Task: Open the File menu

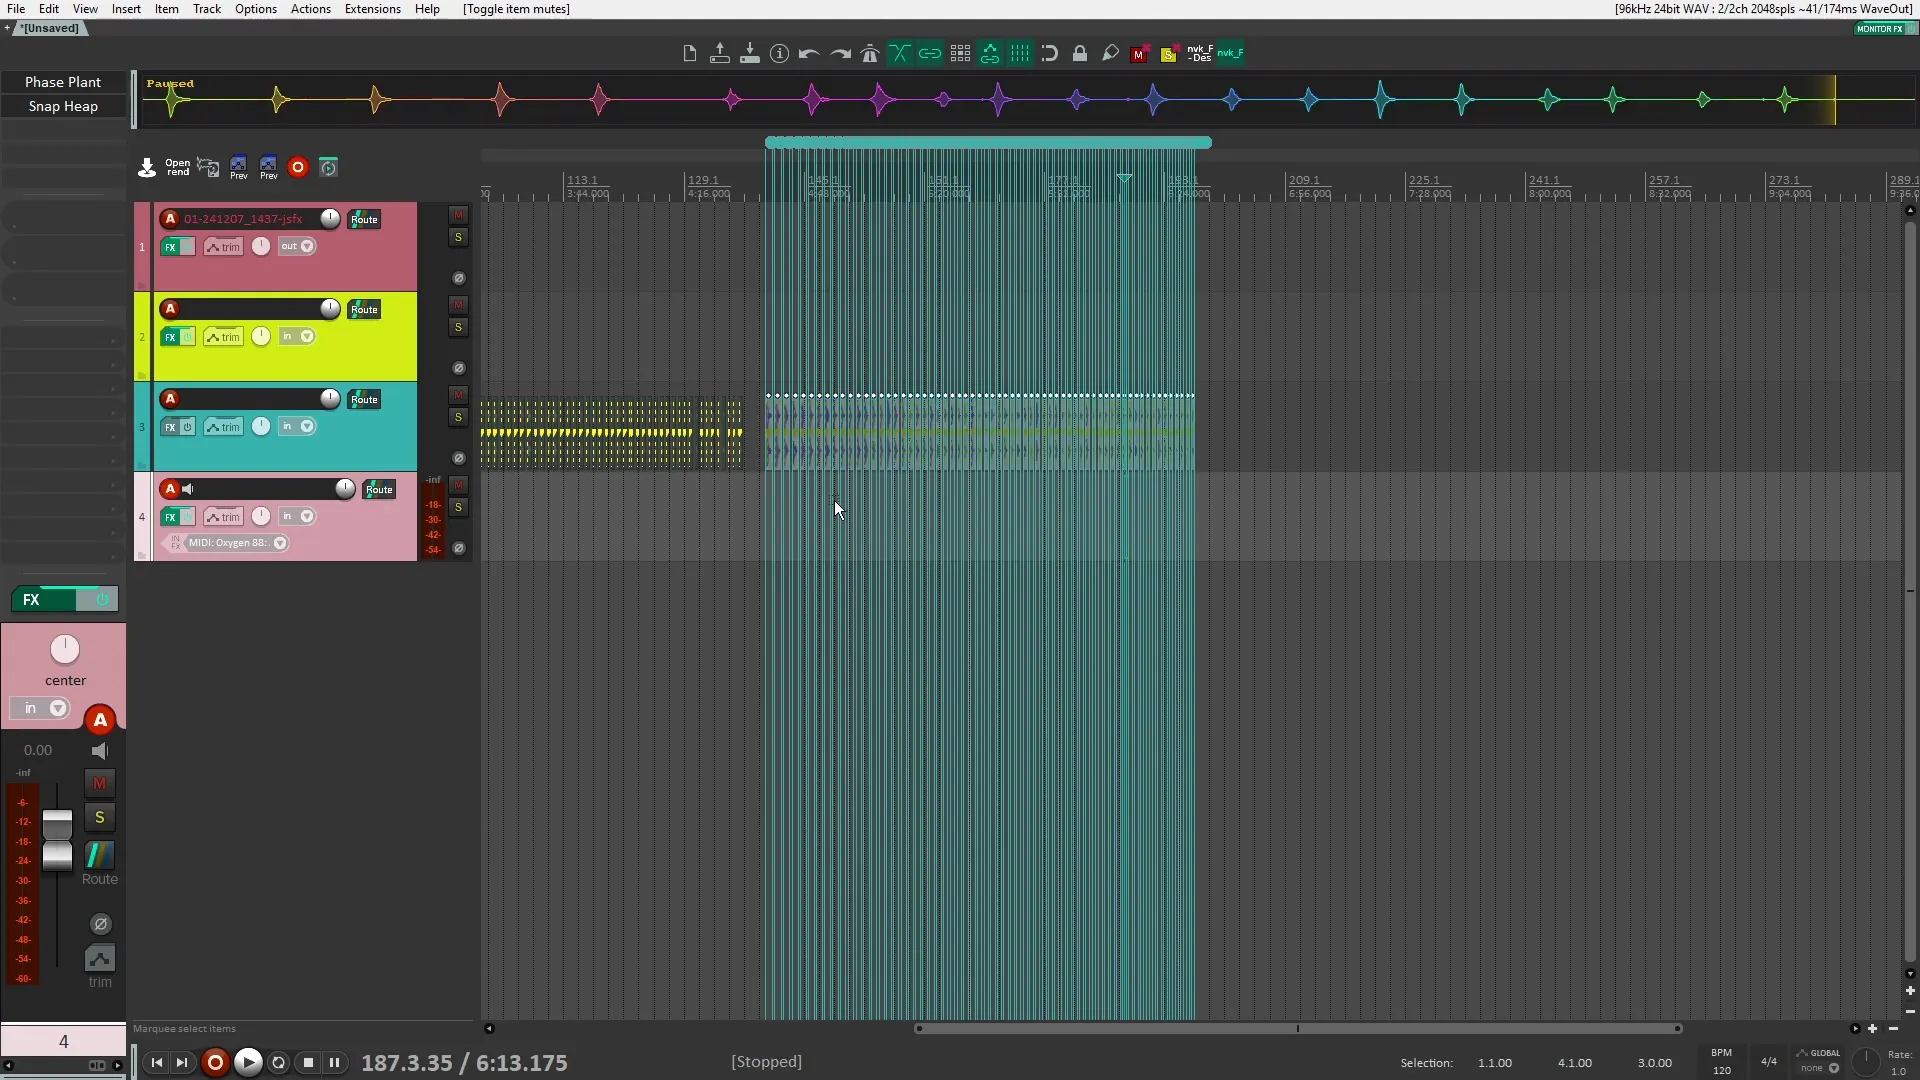Action: (16, 9)
